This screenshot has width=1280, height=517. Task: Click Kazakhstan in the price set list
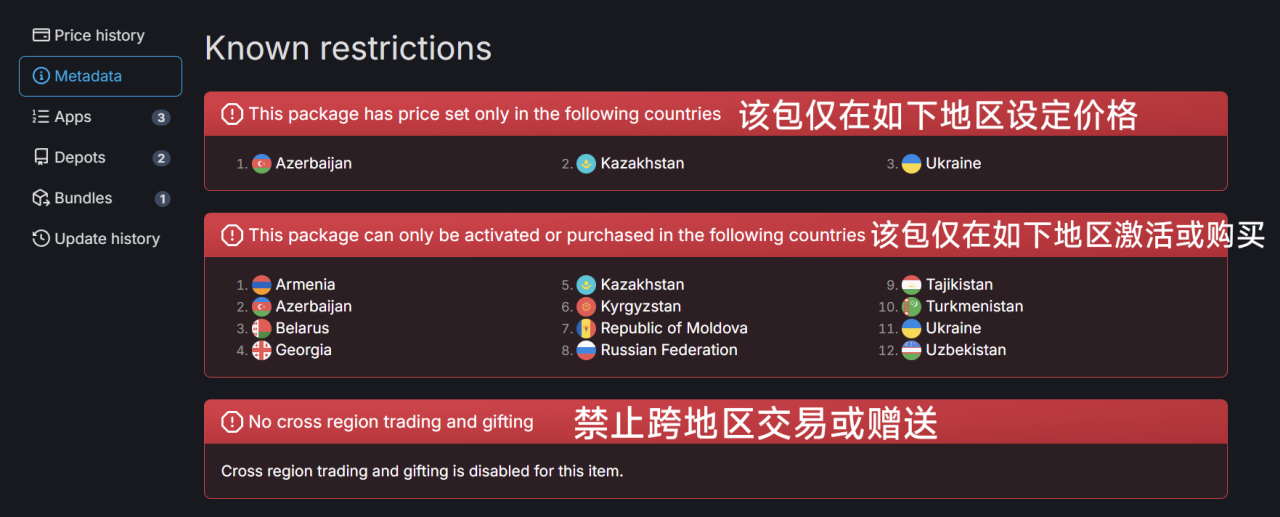pyautogui.click(x=642, y=163)
